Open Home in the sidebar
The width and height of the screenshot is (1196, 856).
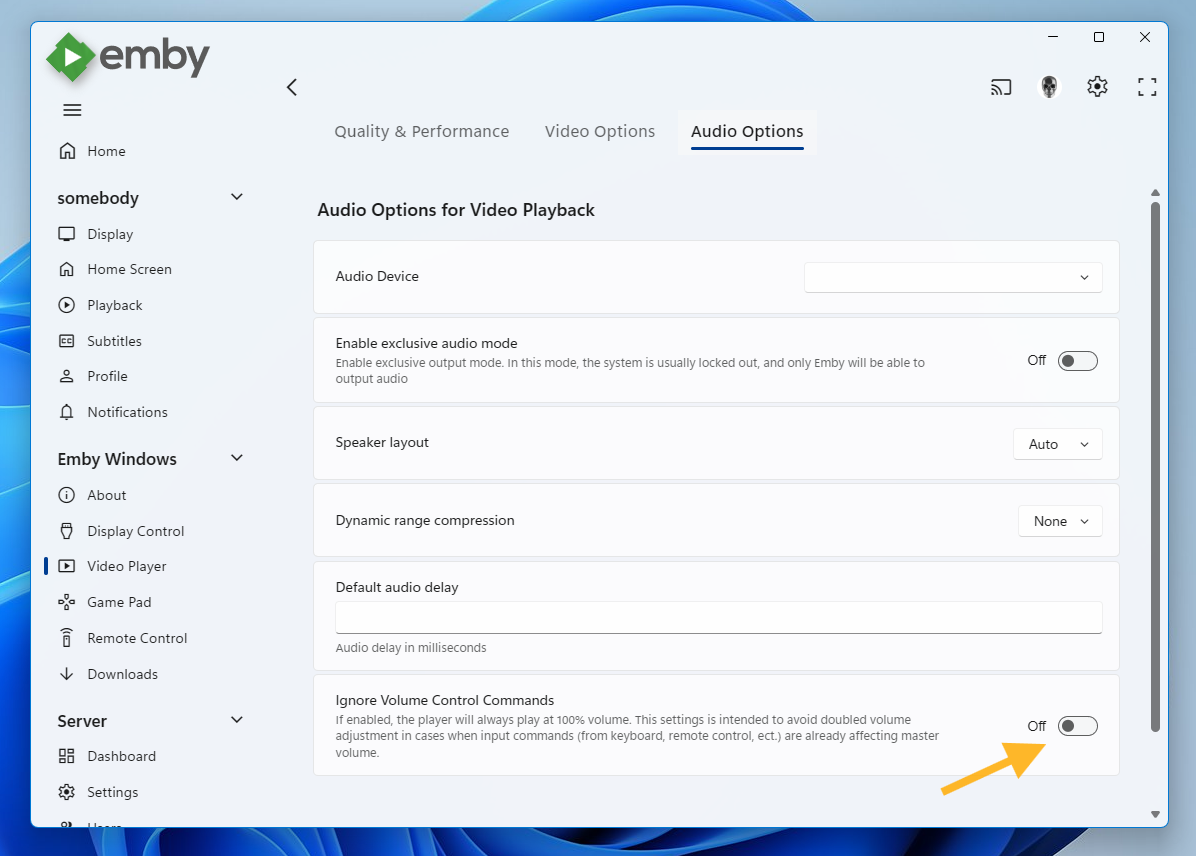pyautogui.click(x=106, y=151)
